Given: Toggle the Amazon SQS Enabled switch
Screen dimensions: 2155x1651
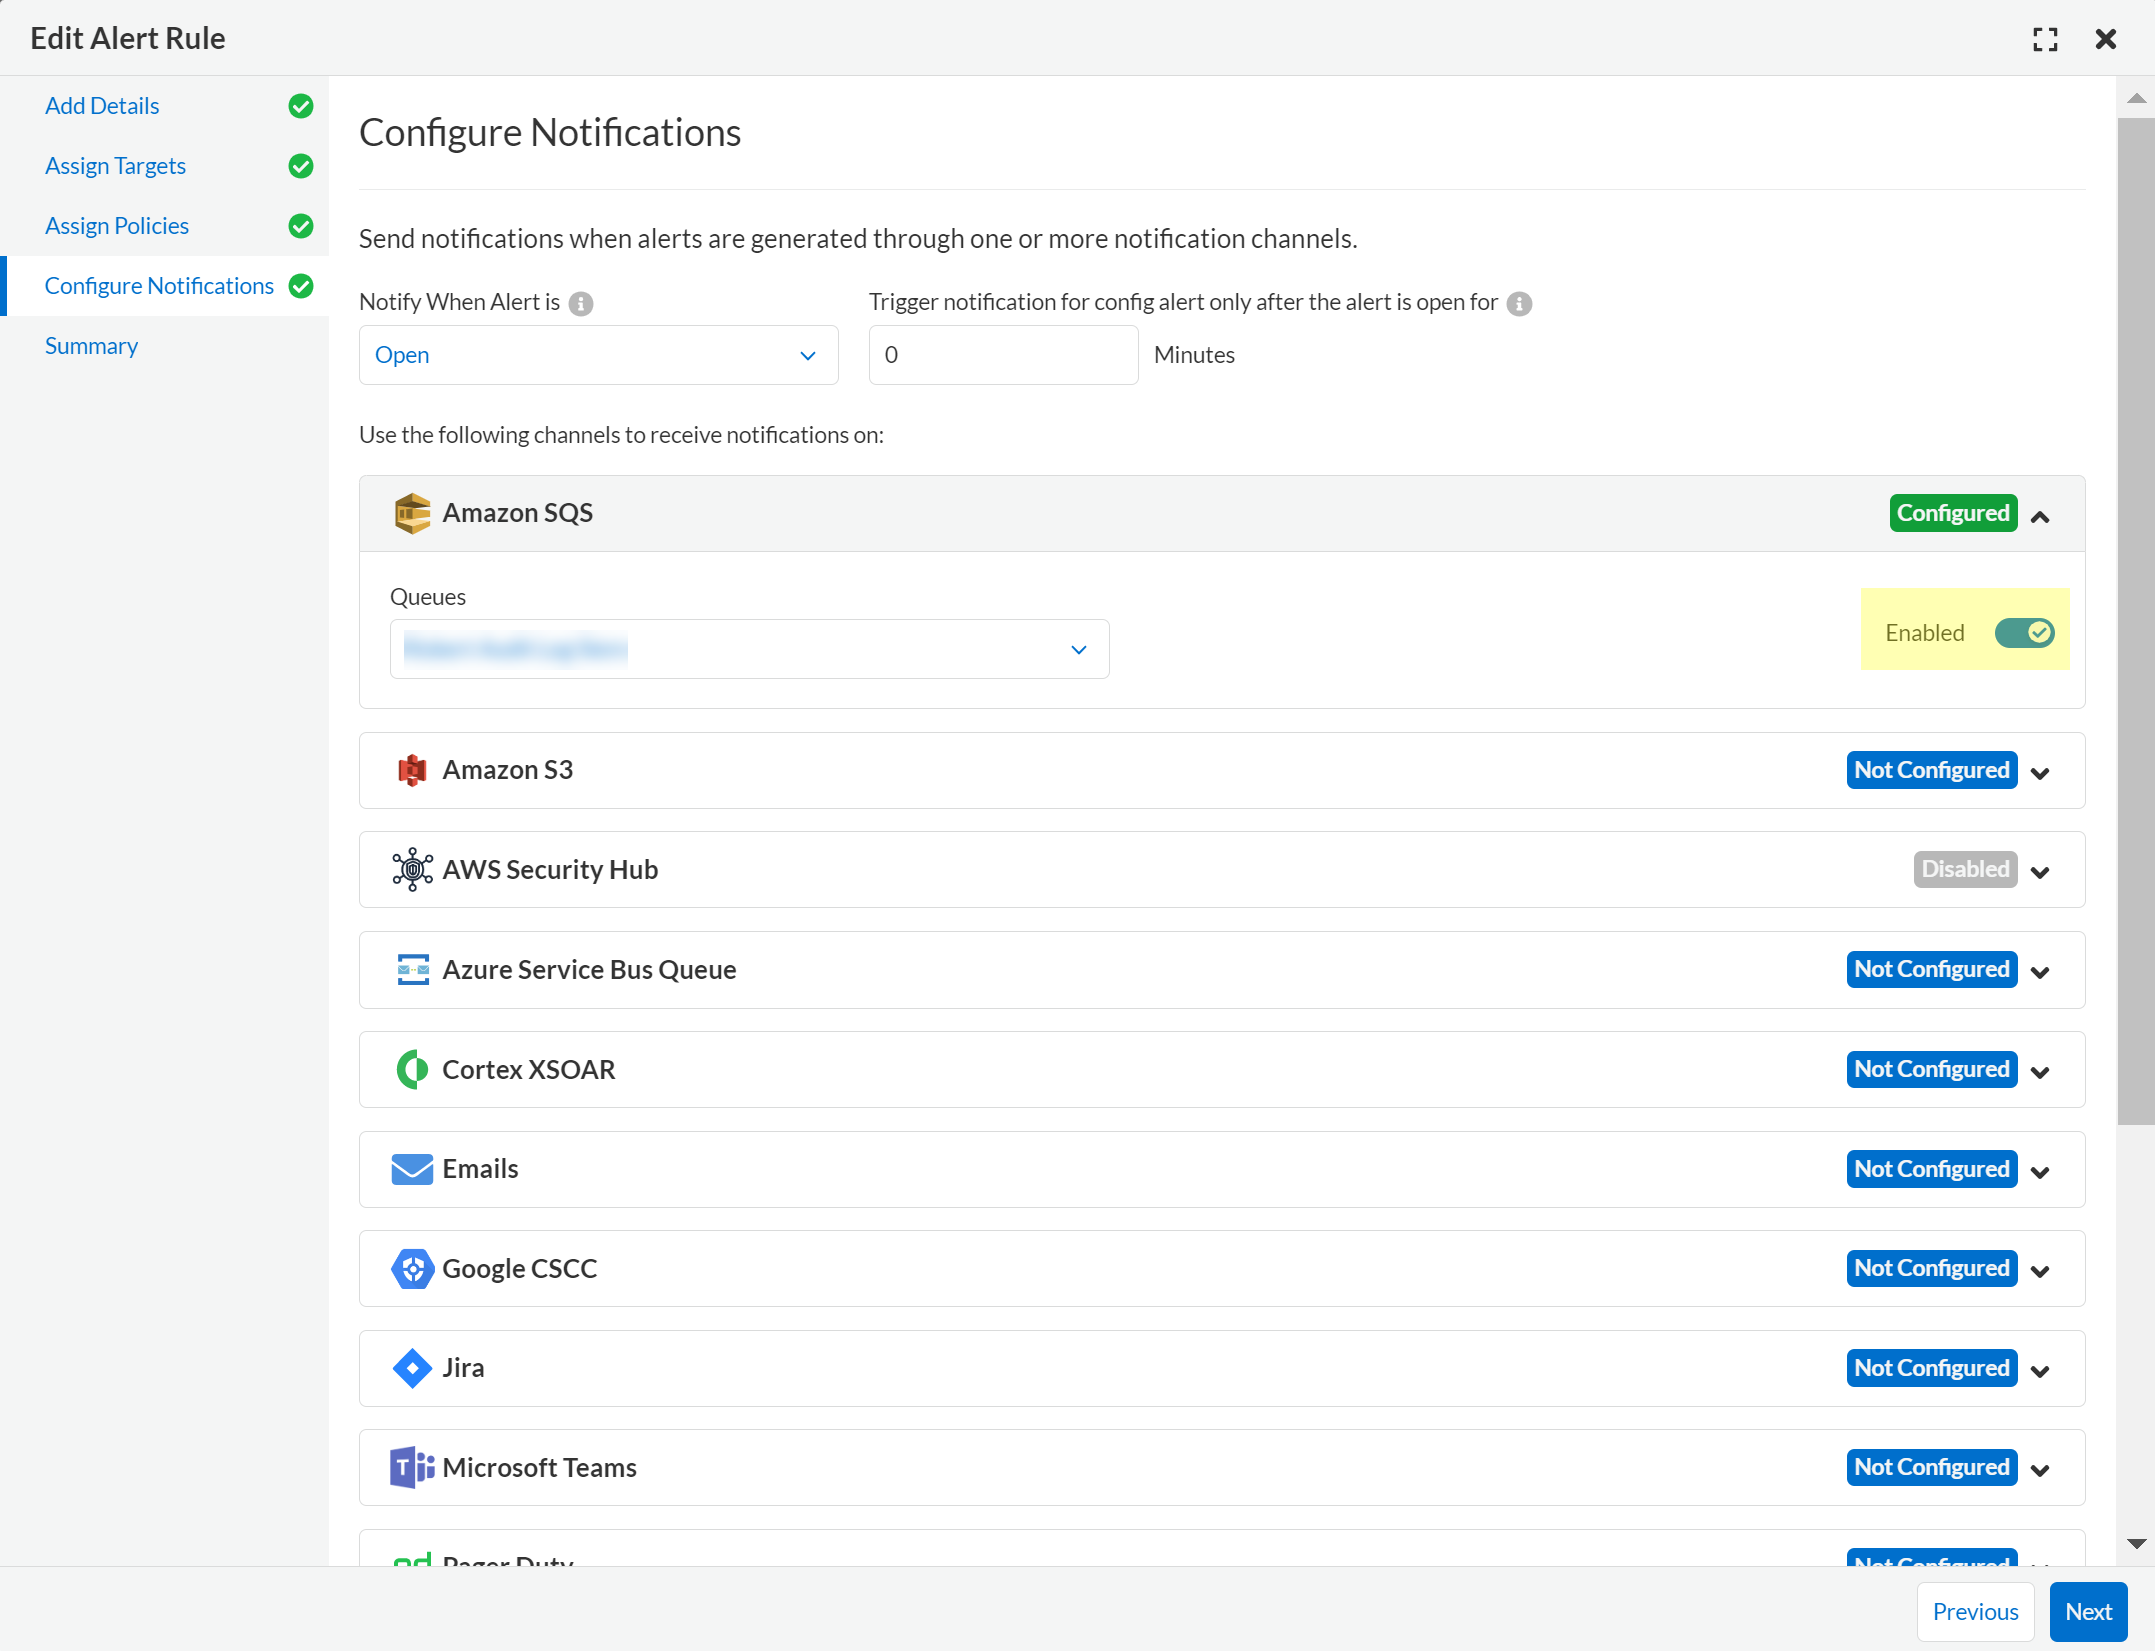Looking at the screenshot, I should coord(2024,633).
